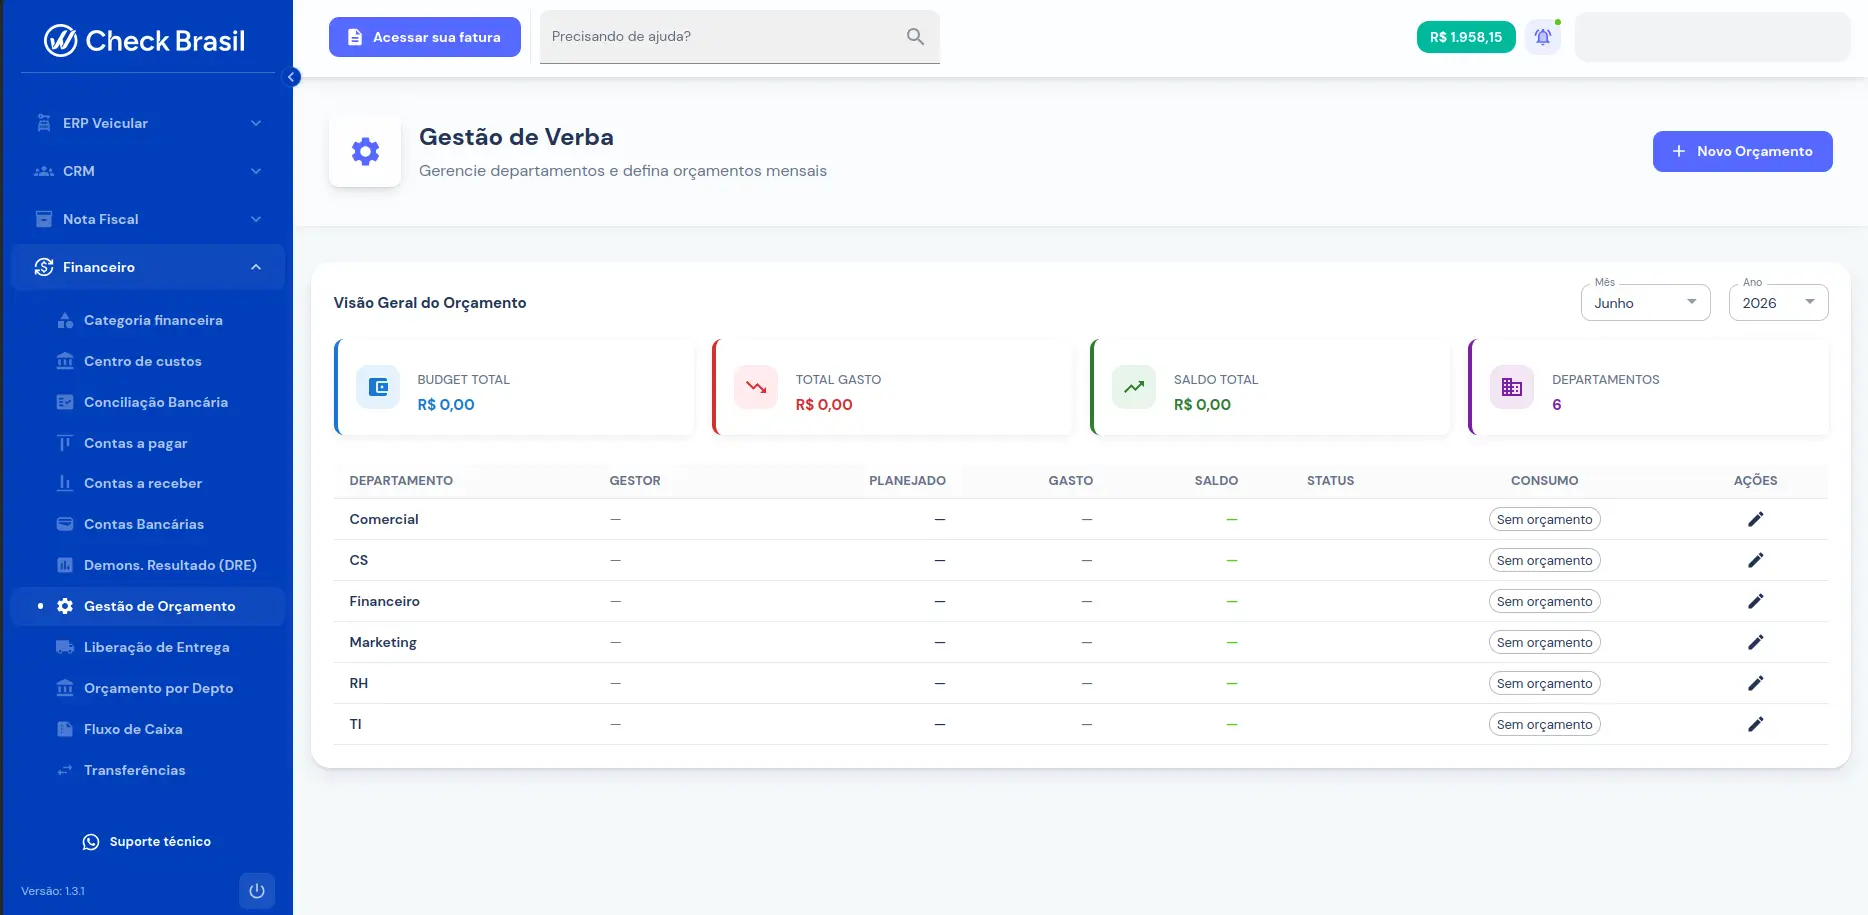The image size is (1868, 915).
Task: Click the notification bell icon
Action: tap(1543, 37)
